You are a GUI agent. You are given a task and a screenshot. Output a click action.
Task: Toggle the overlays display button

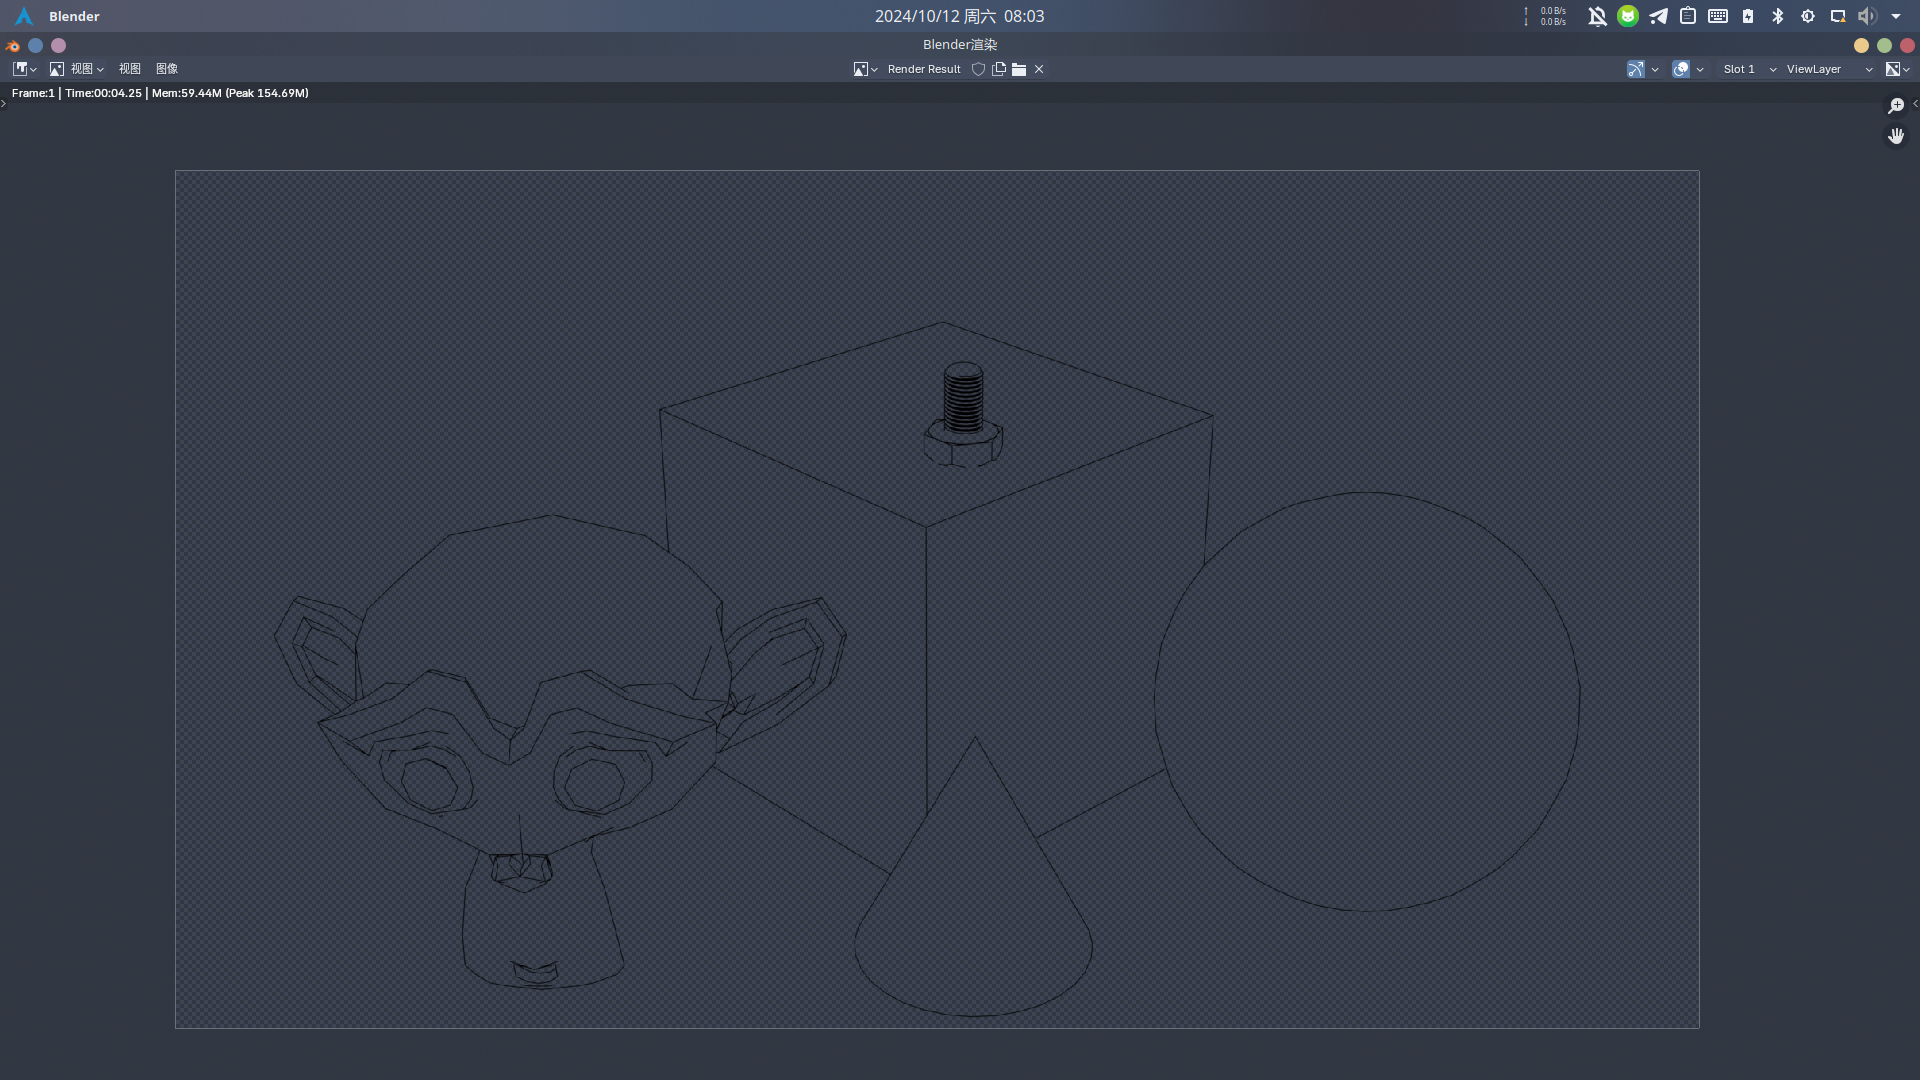[1681, 69]
